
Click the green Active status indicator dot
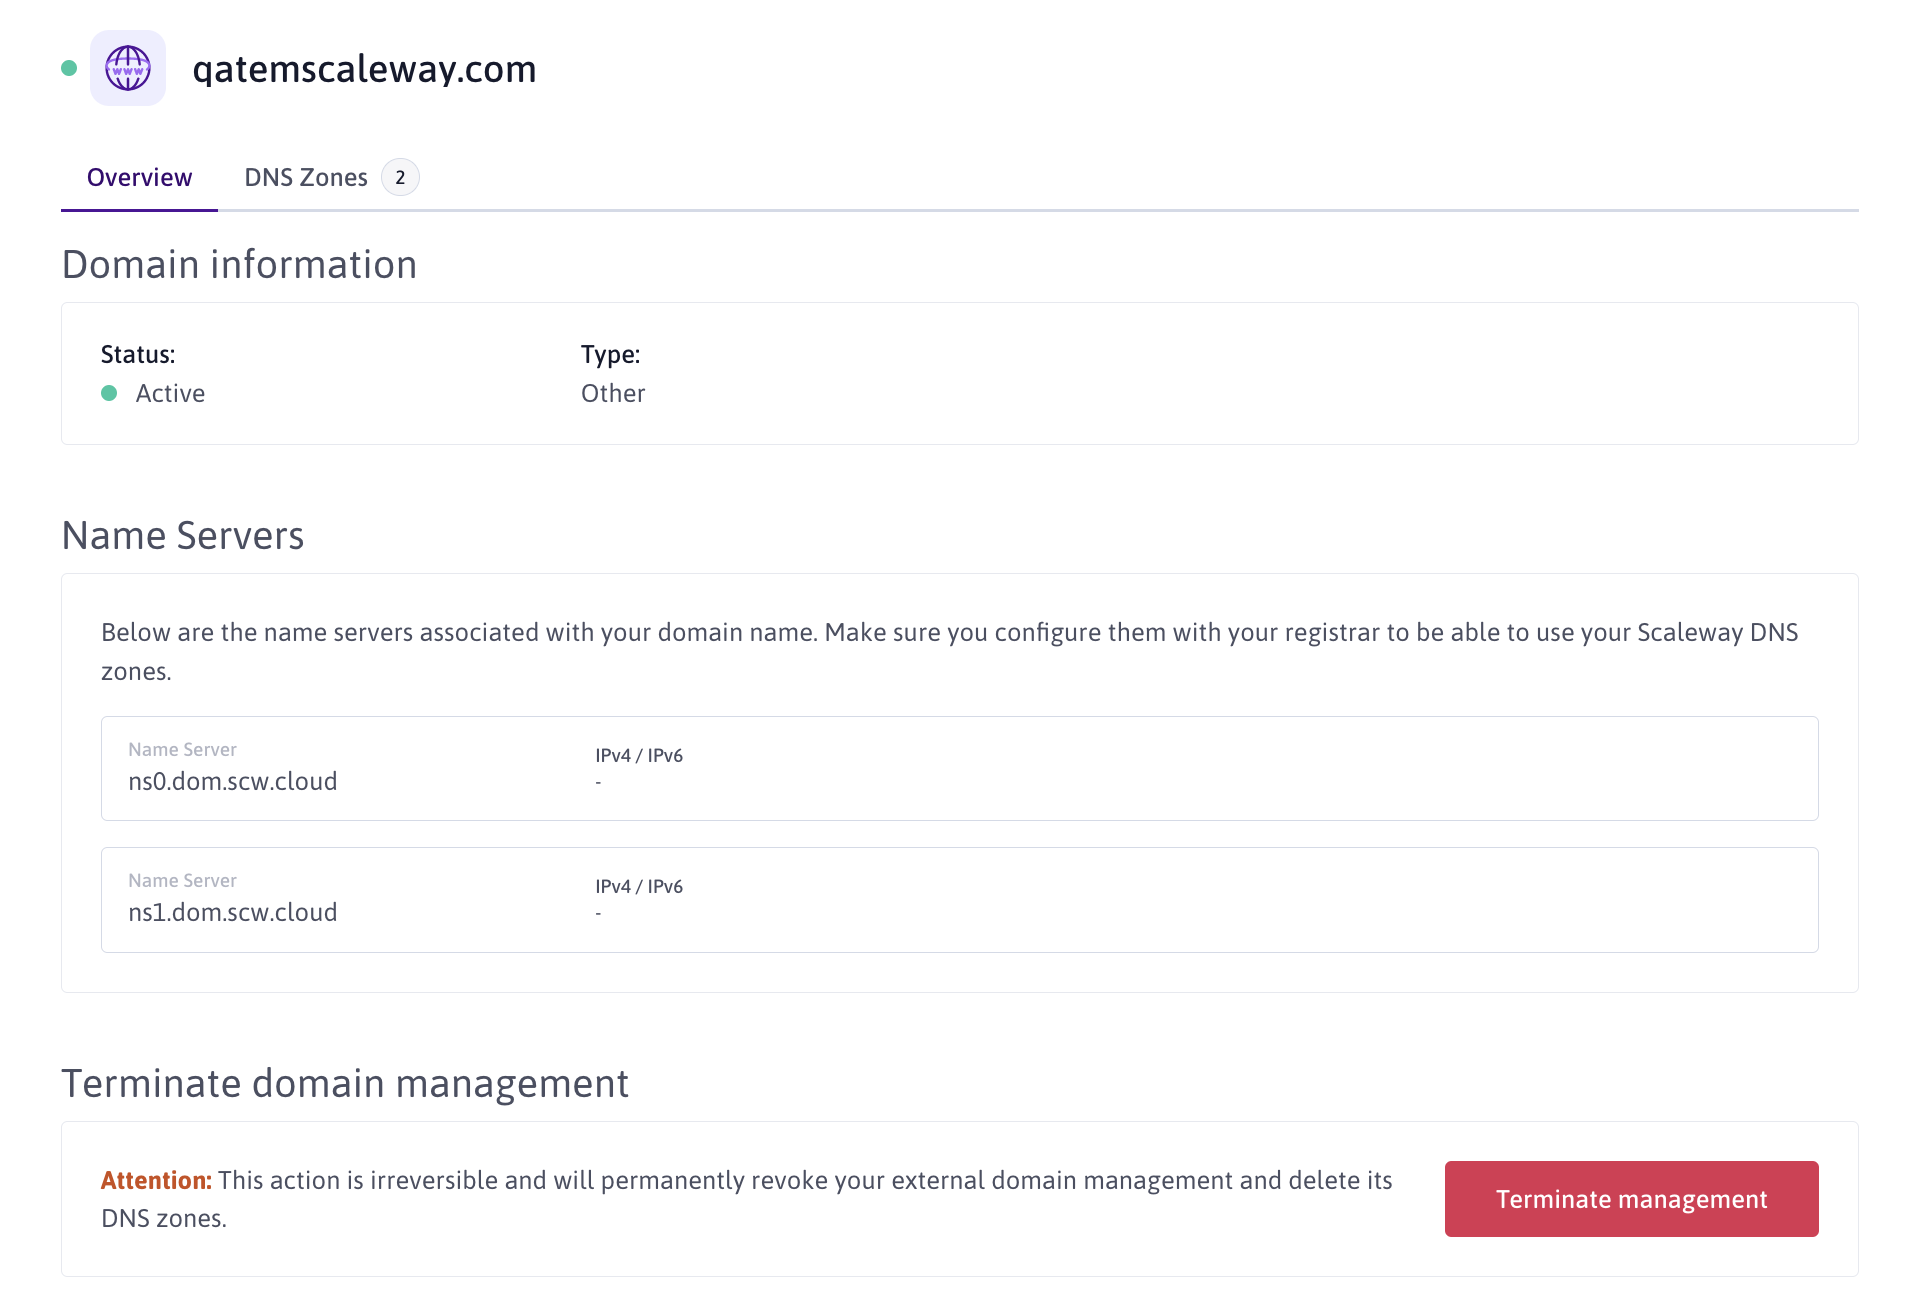tap(109, 393)
